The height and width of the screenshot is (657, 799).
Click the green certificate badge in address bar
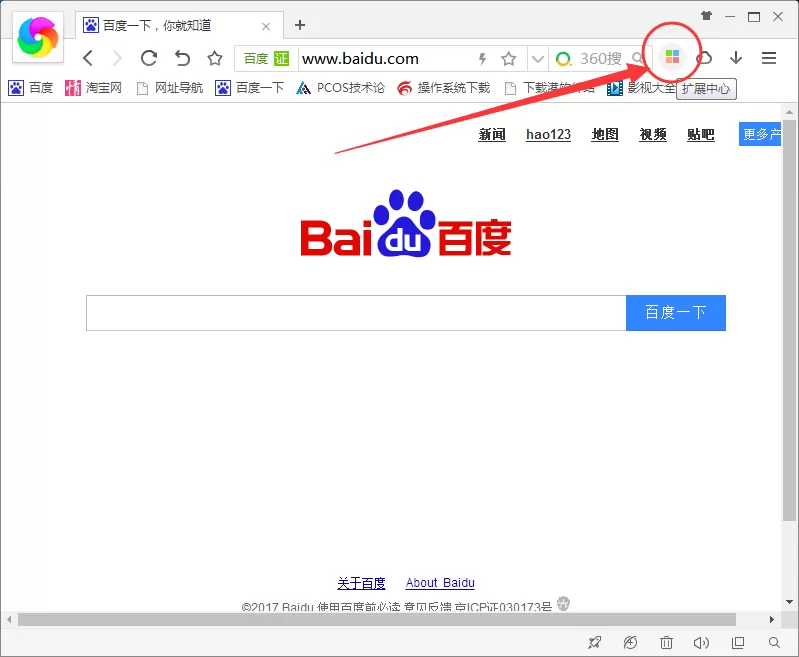click(281, 59)
